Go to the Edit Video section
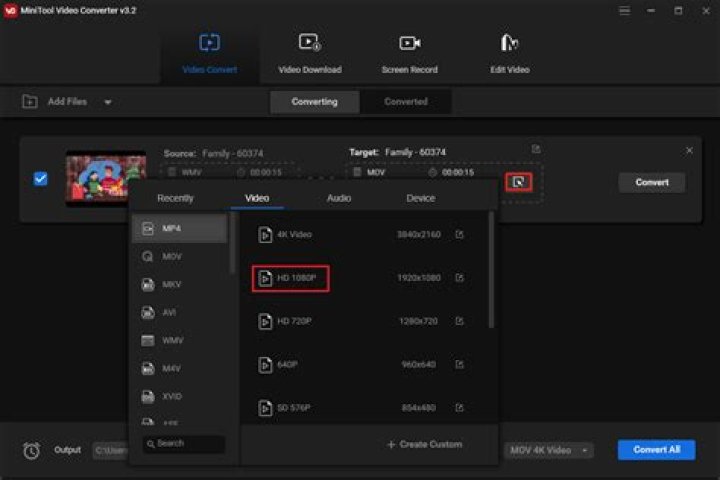The height and width of the screenshot is (480, 720). click(x=510, y=54)
